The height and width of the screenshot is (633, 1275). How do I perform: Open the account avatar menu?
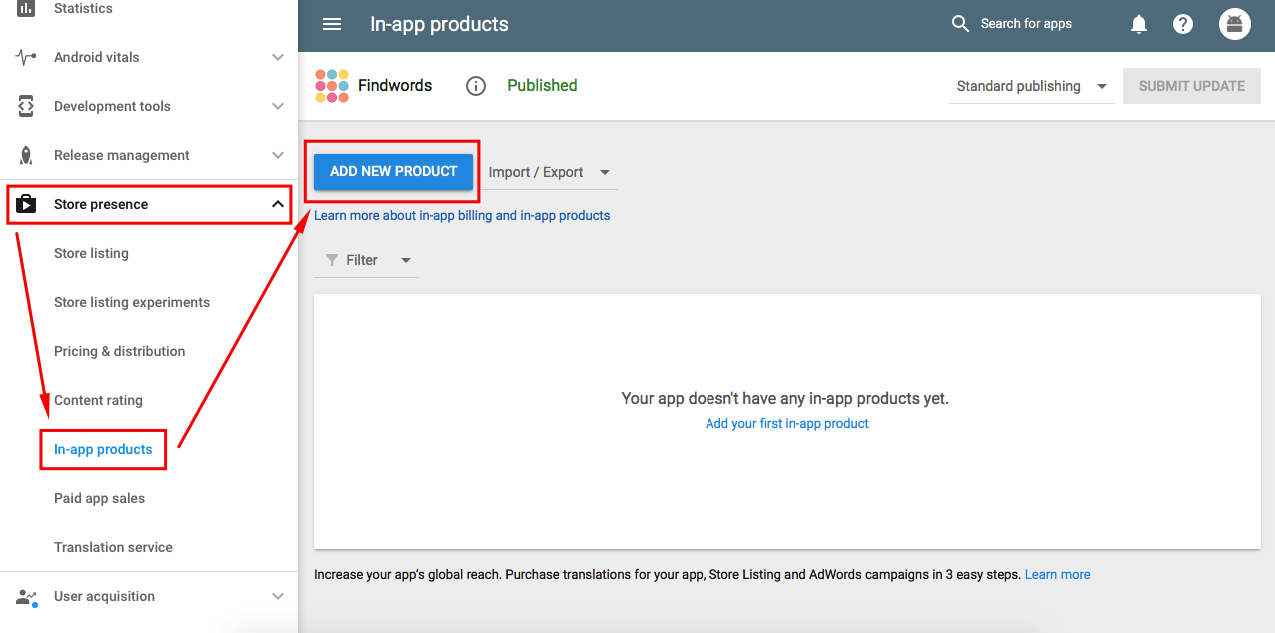(1235, 24)
